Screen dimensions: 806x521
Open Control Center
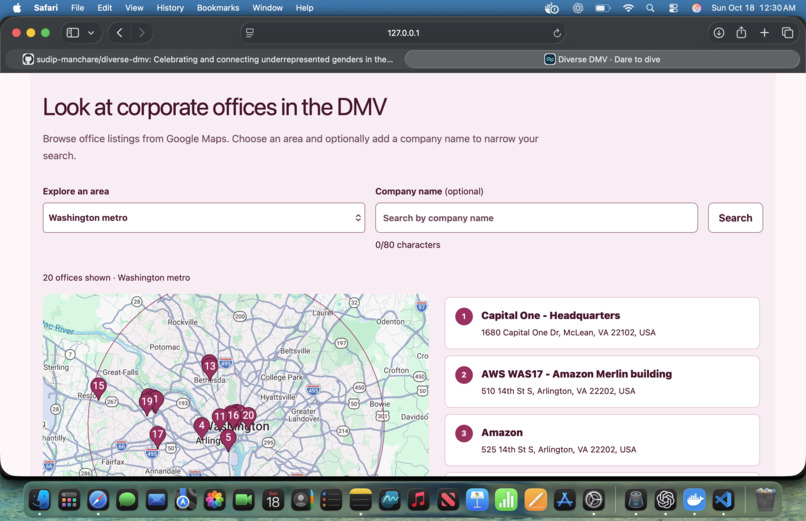coord(673,8)
